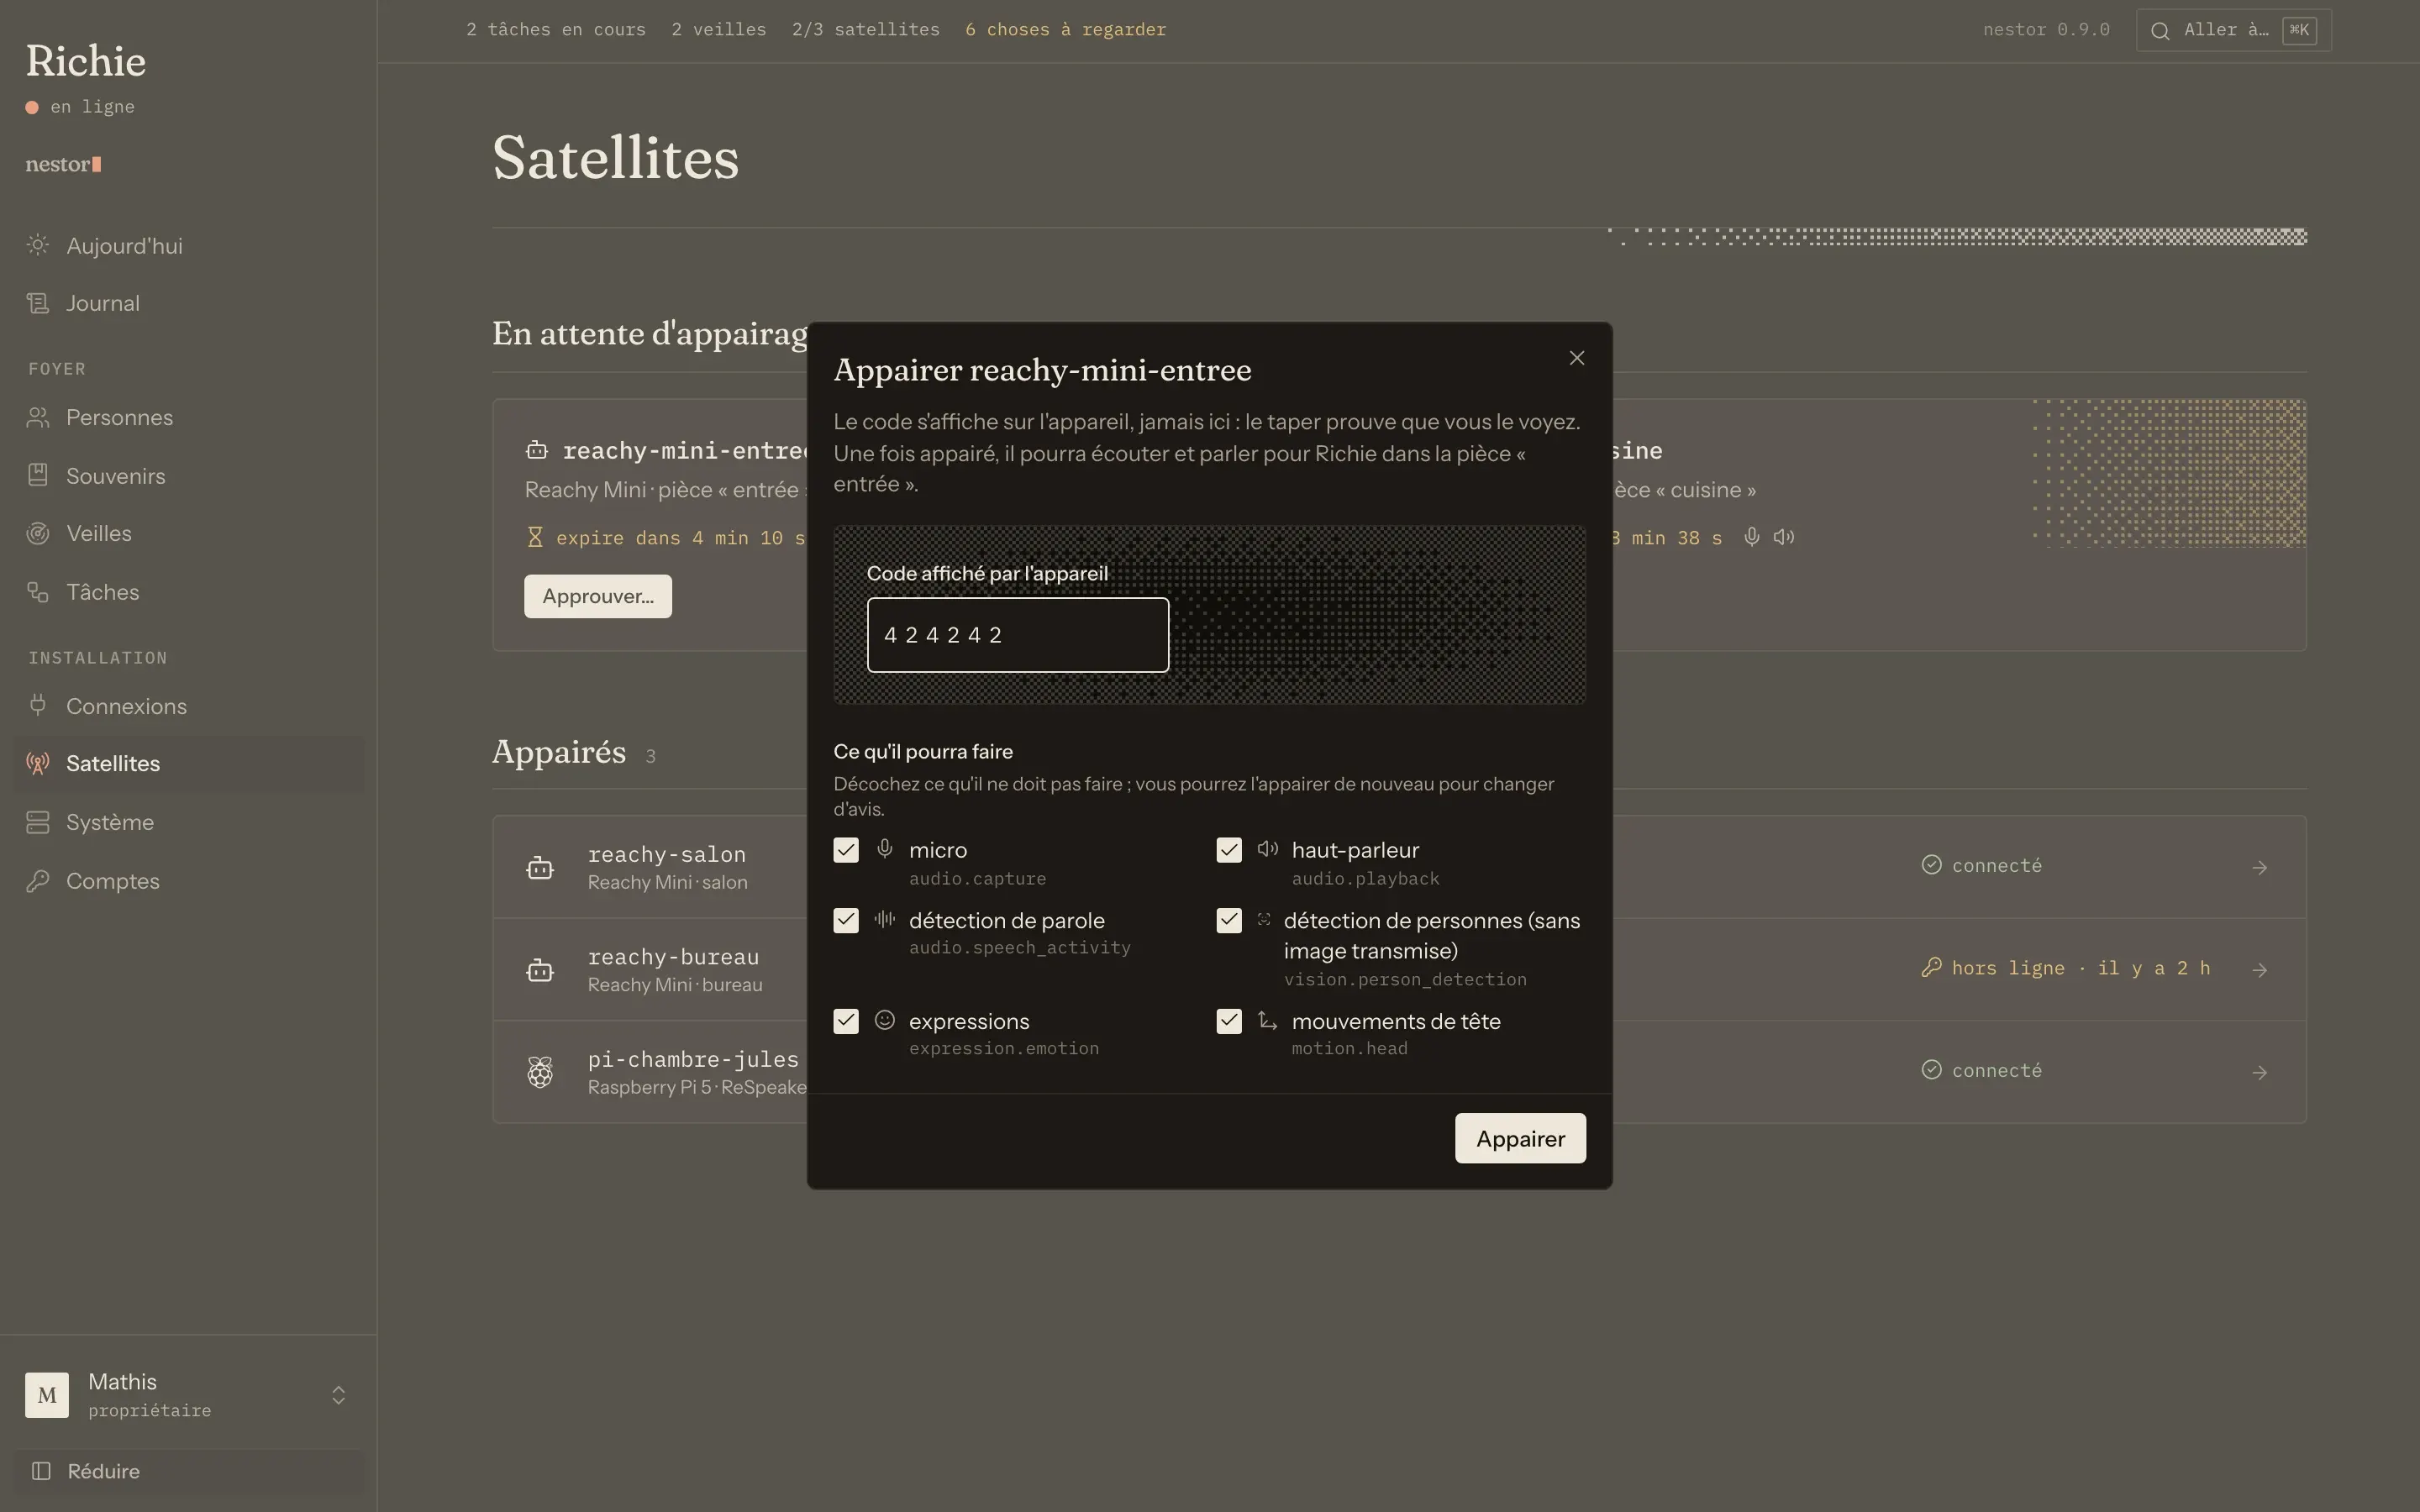Screen dimensions: 2420x1512
Task: Uncheck the haut-parleur capability
Action: click(x=1229, y=850)
